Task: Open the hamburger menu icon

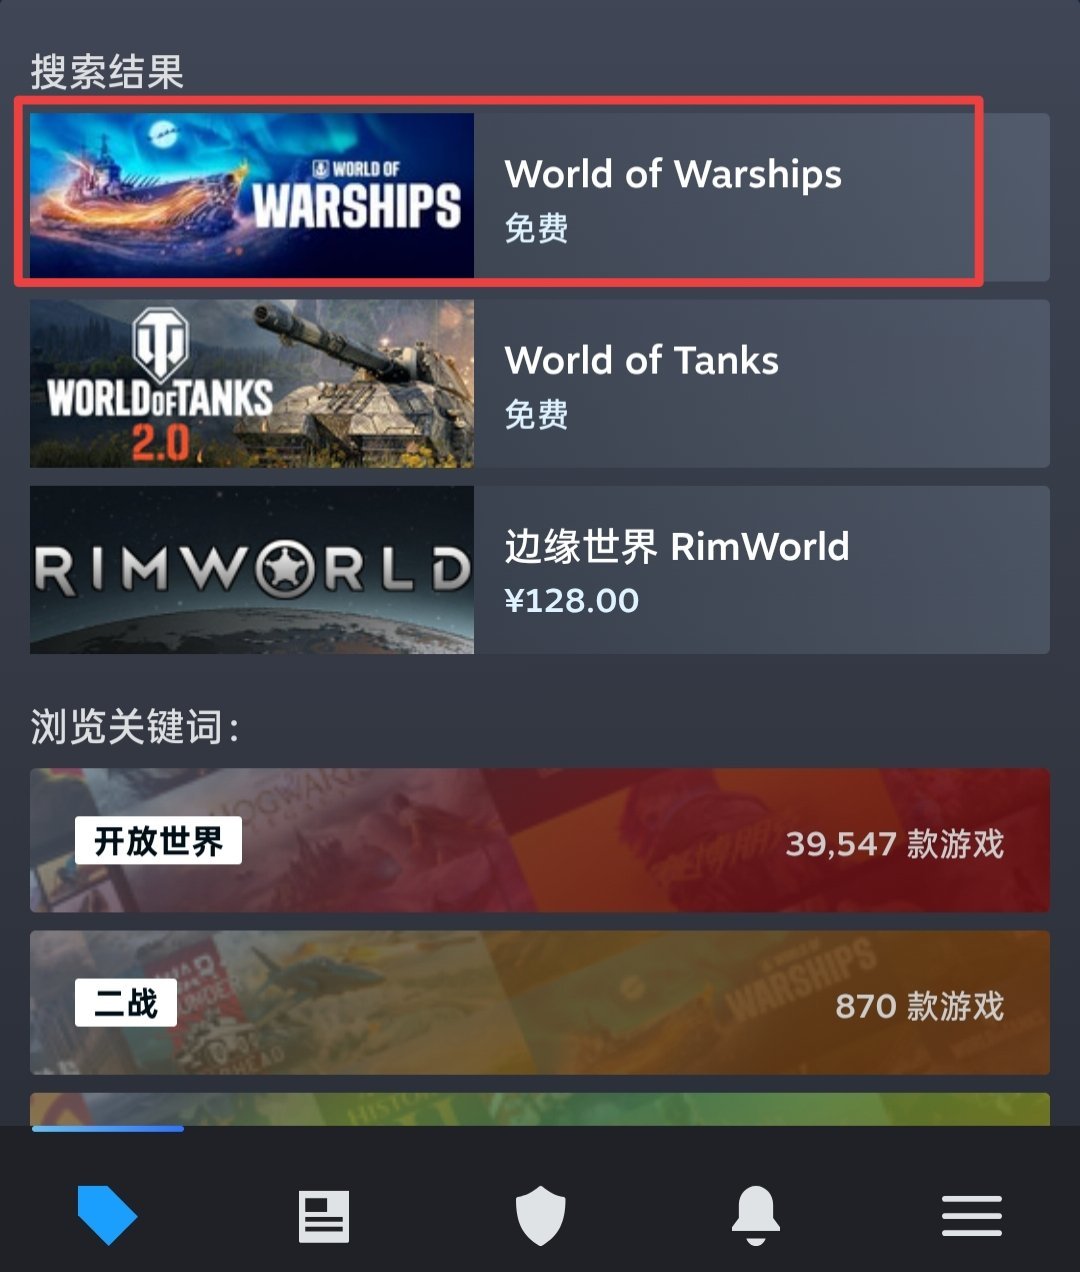Action: point(972,1216)
